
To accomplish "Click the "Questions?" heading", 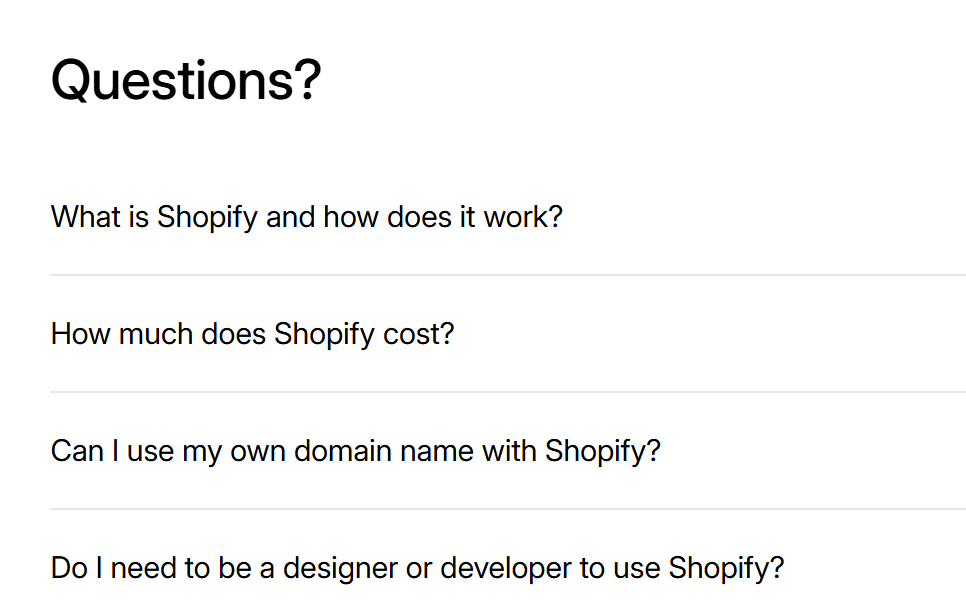I will pyautogui.click(x=186, y=80).
